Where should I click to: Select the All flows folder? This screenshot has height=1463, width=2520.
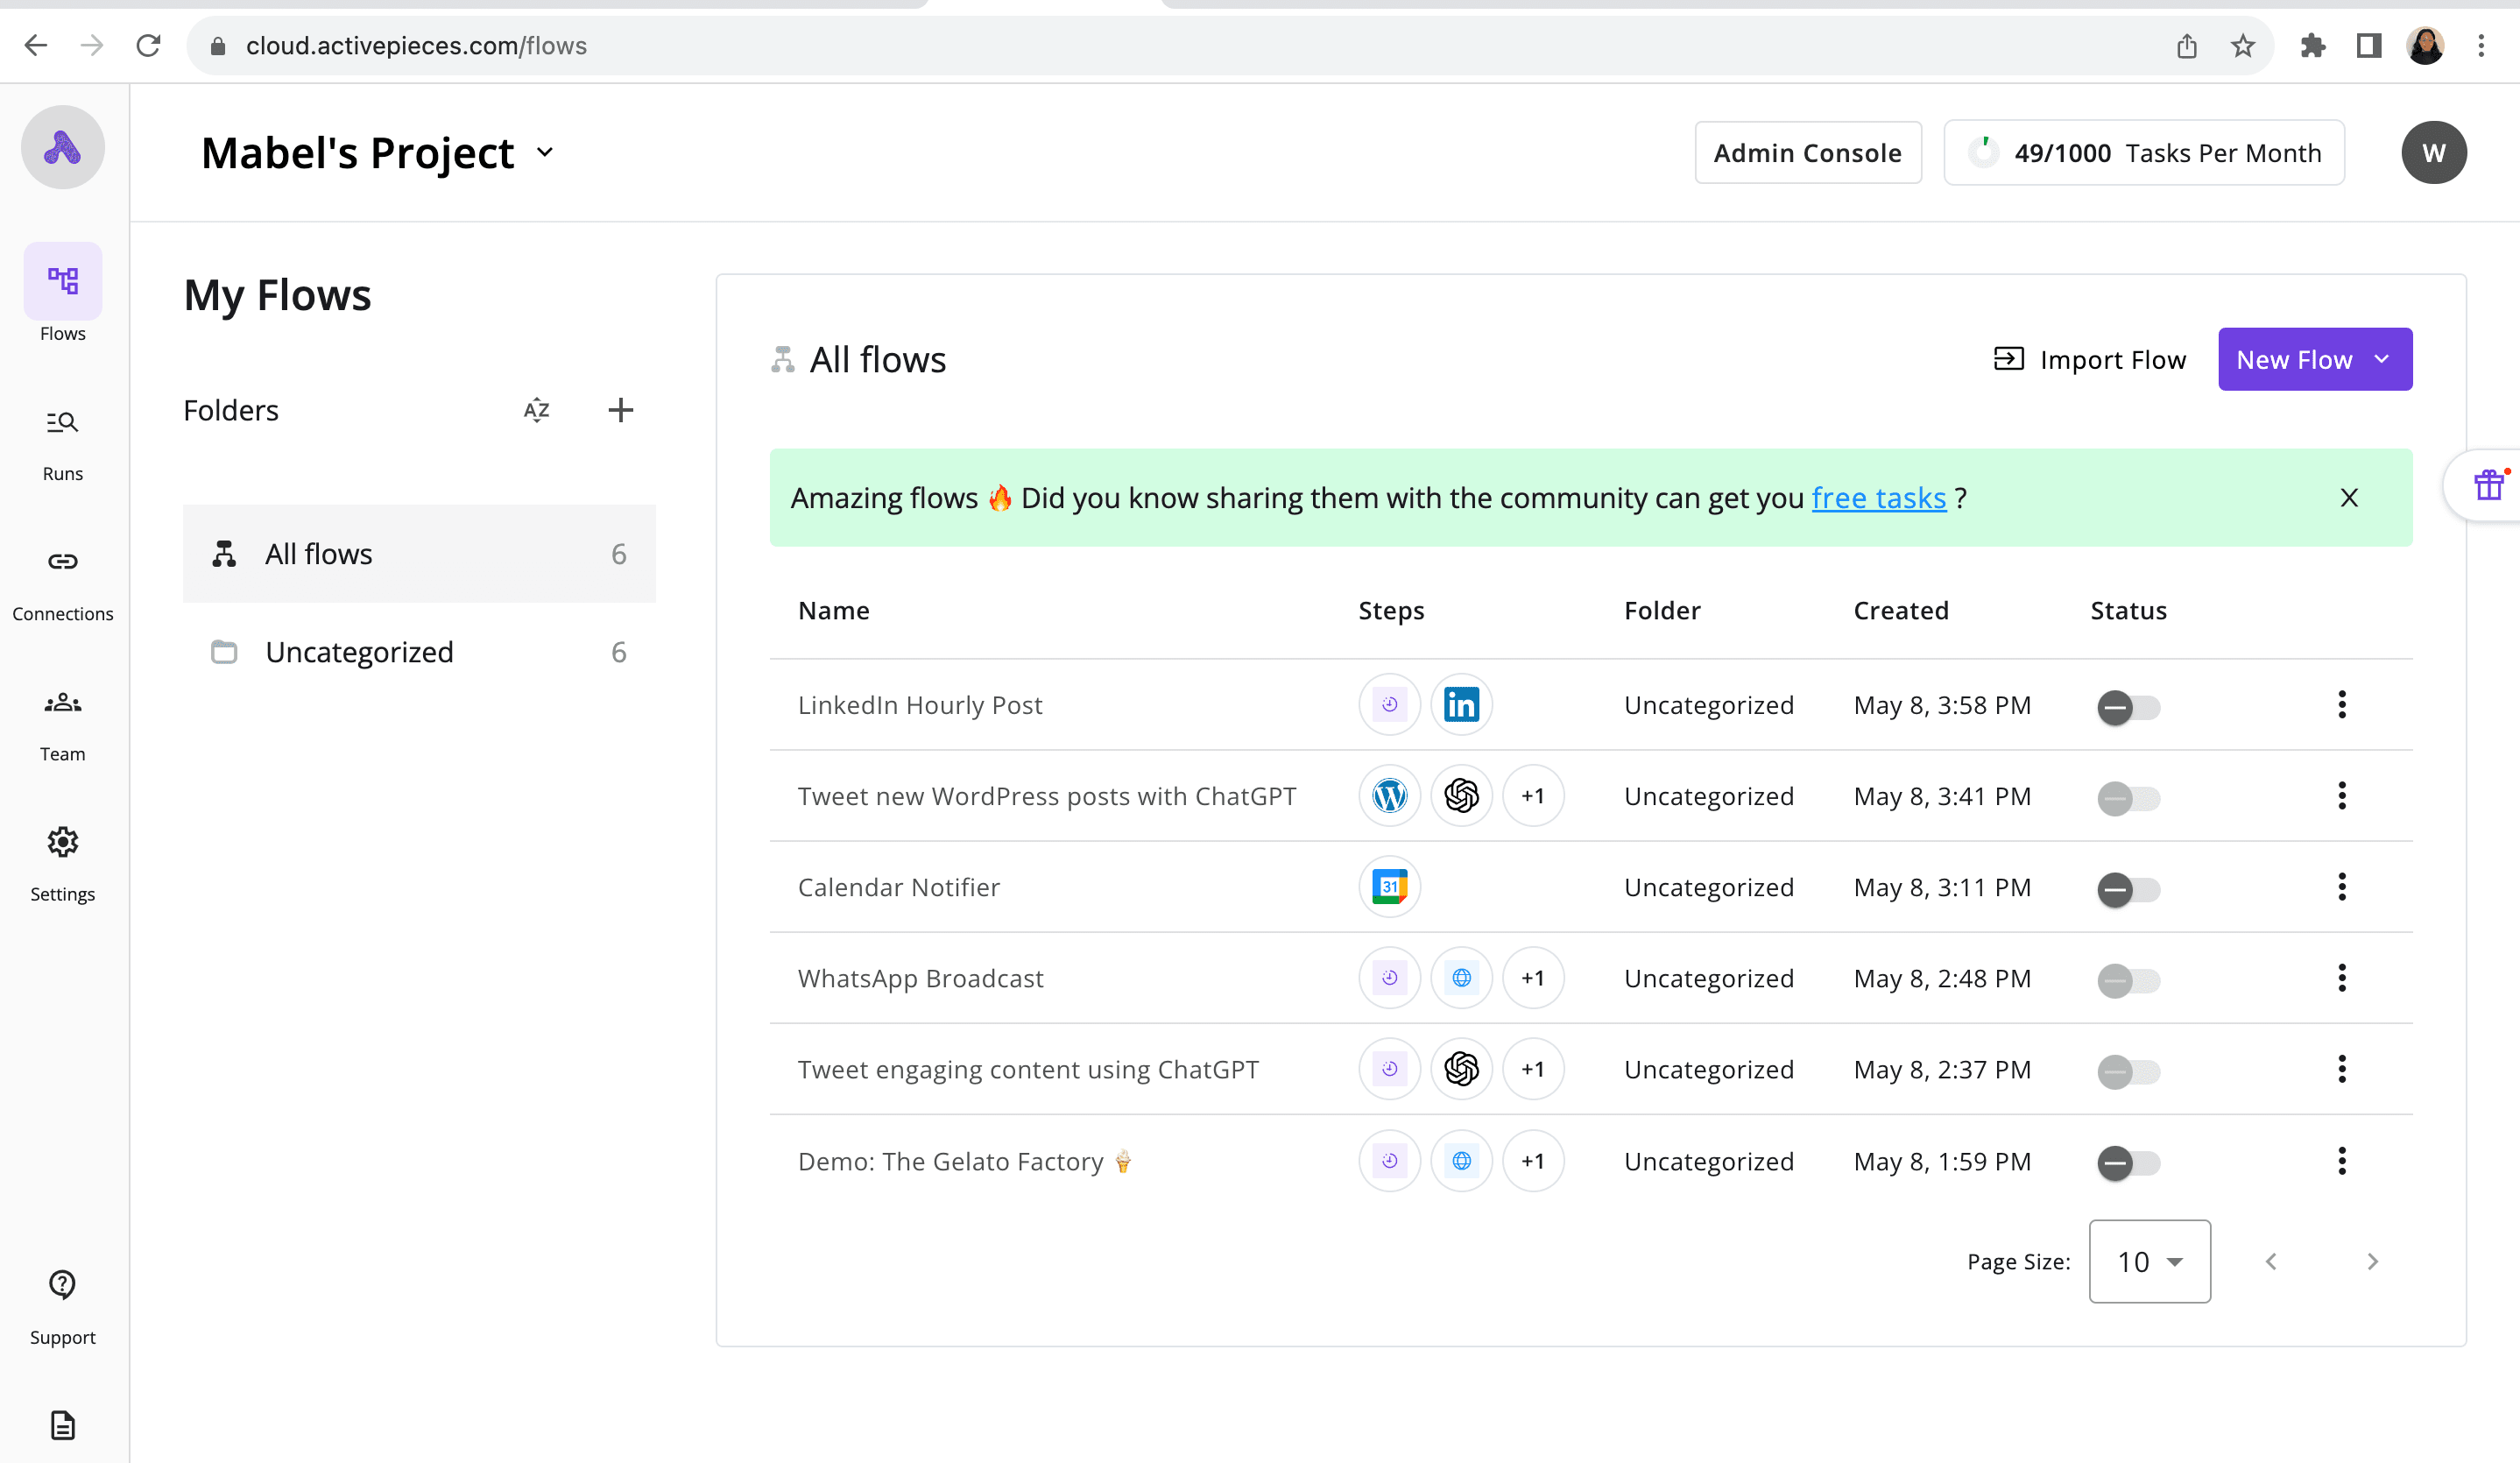419,553
